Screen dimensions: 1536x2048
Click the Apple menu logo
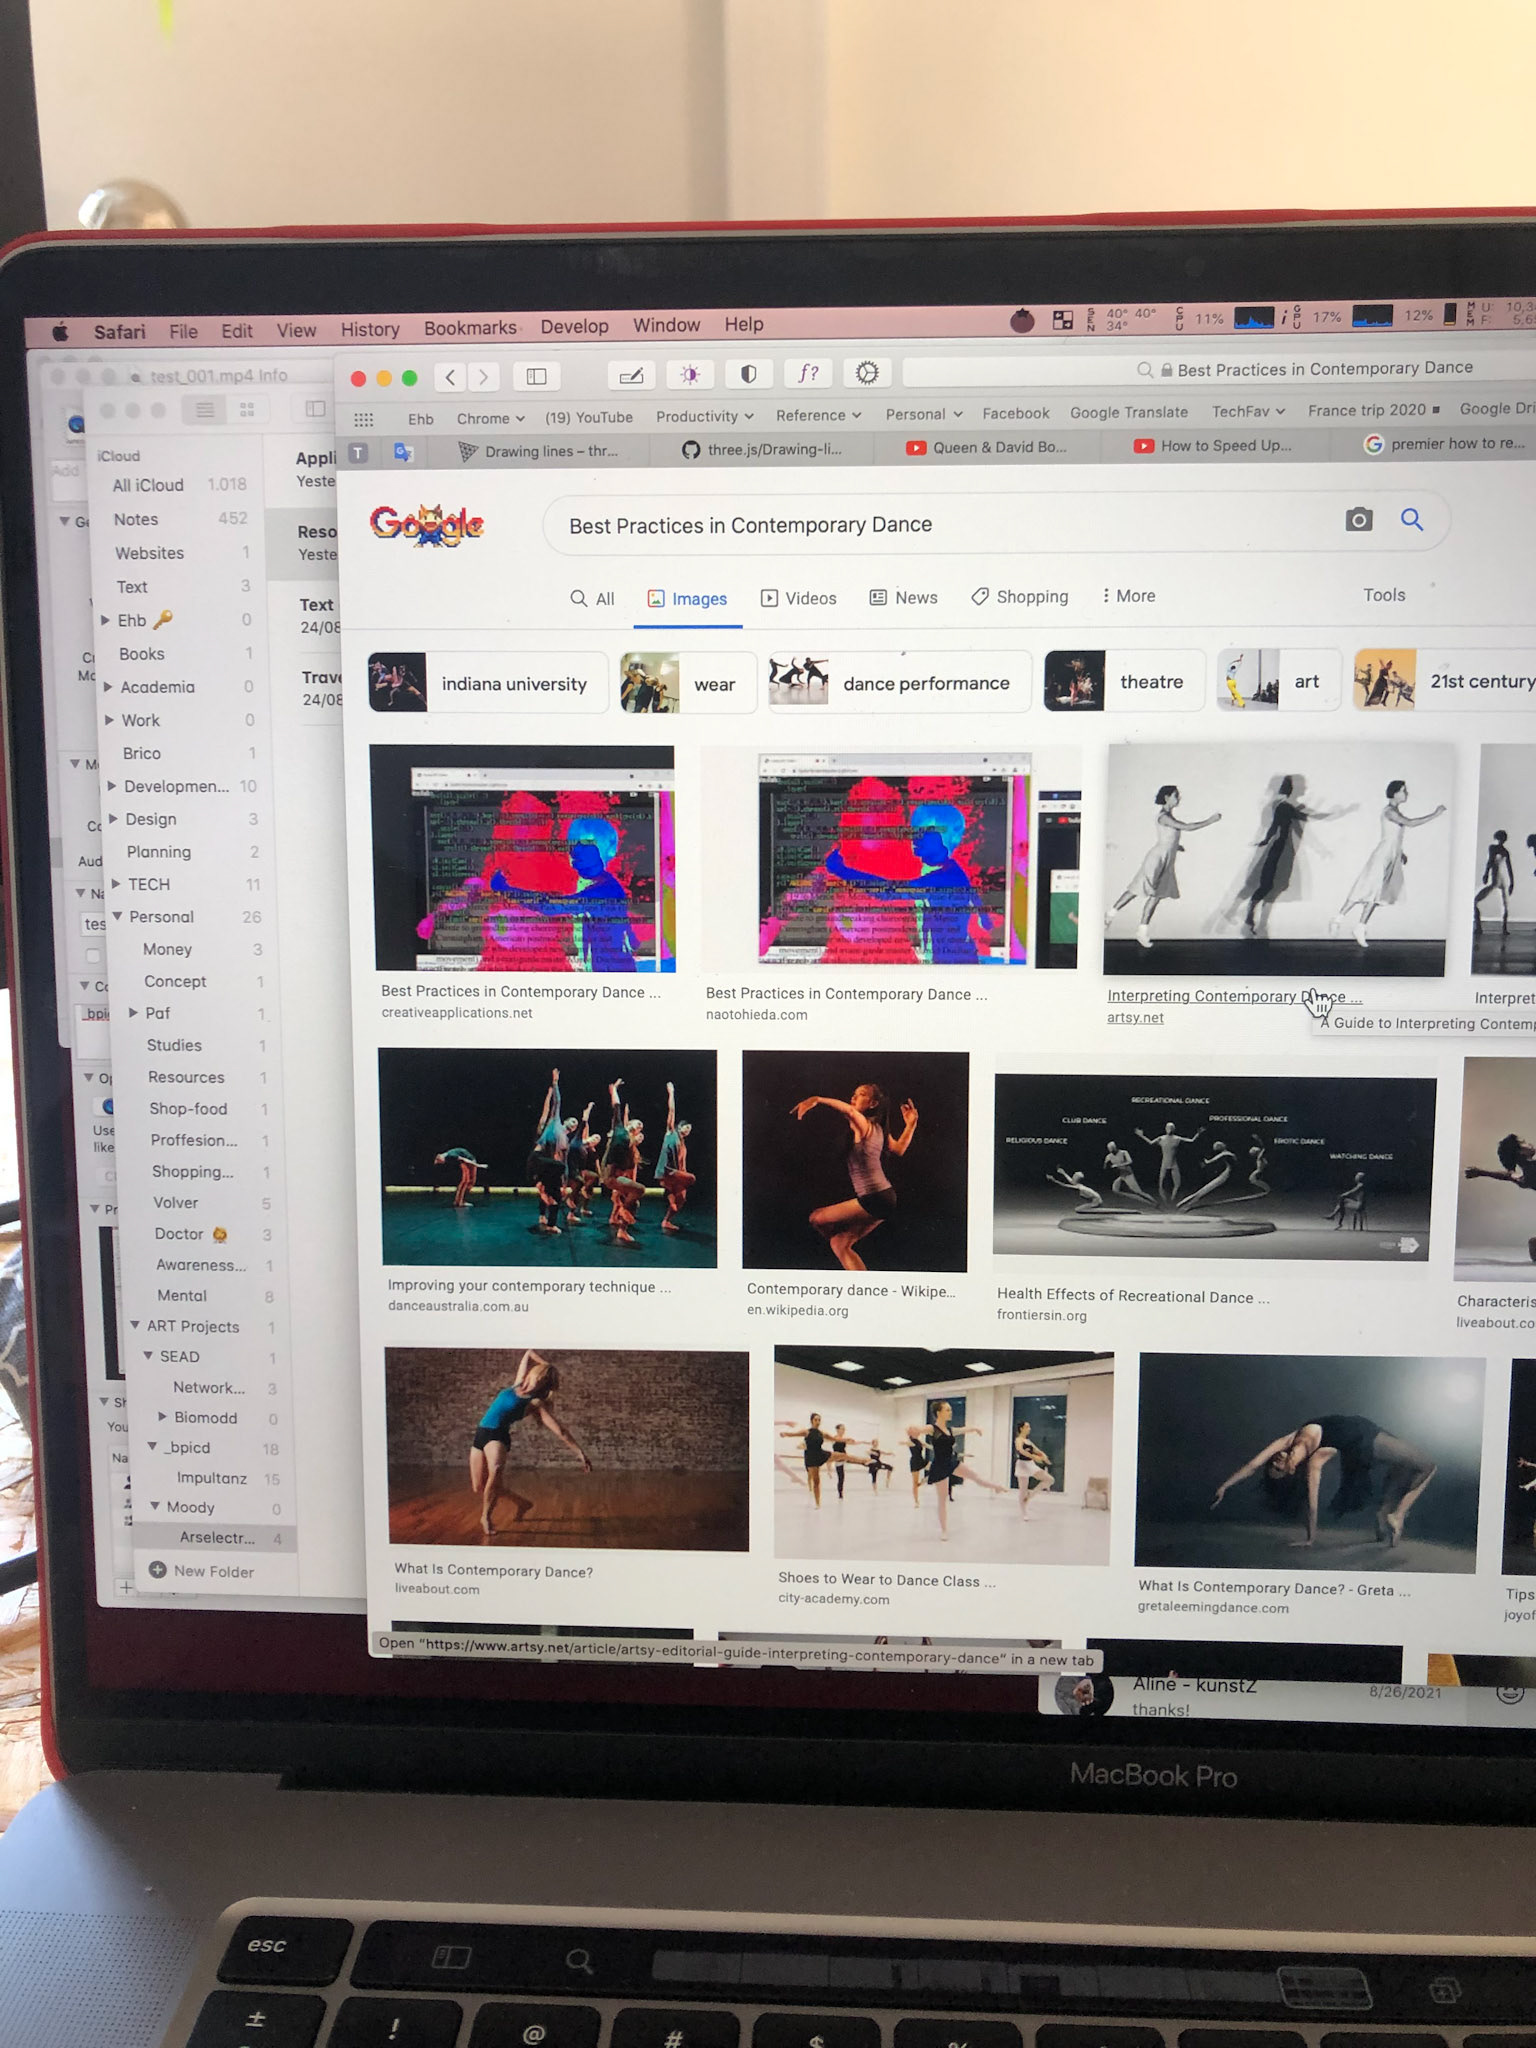[x=60, y=332]
